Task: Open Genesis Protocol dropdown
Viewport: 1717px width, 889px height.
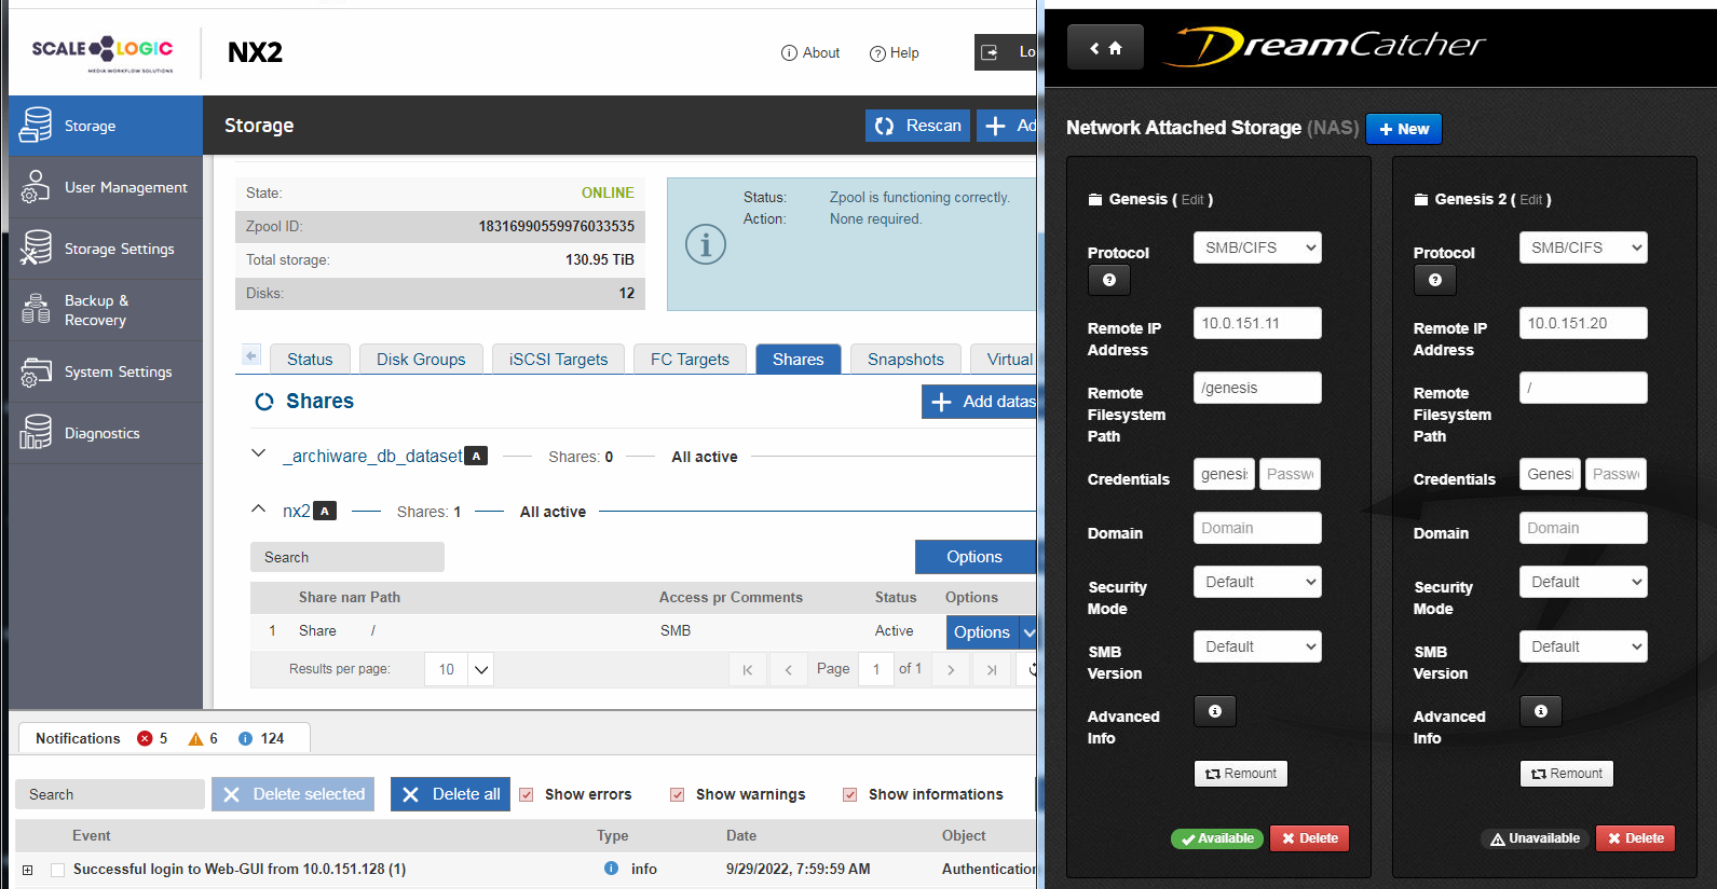Action: coord(1257,248)
